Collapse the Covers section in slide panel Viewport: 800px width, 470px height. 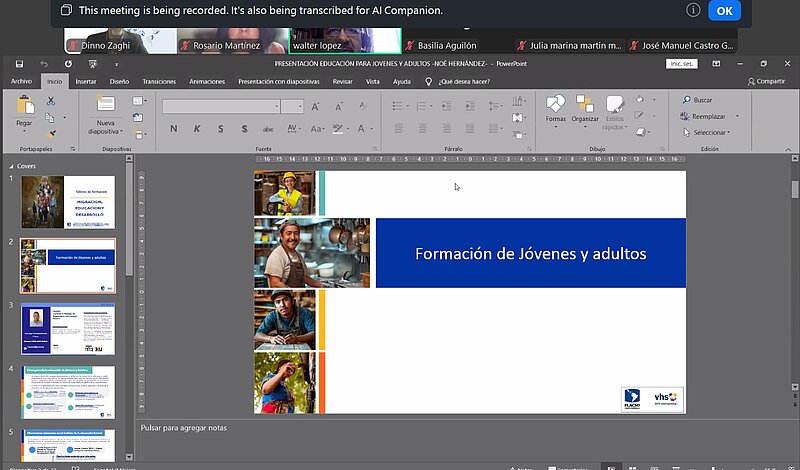pos(12,167)
